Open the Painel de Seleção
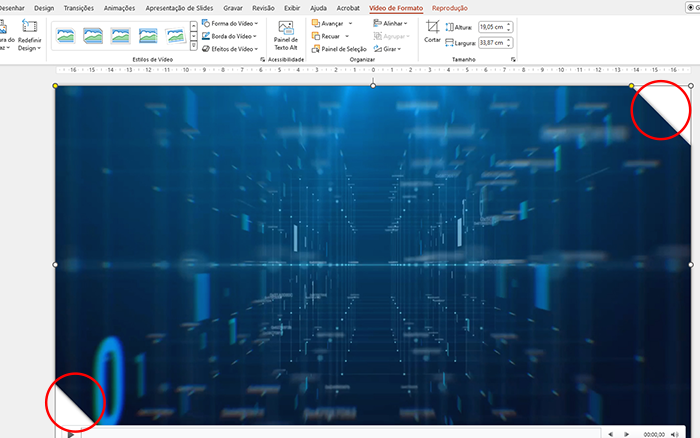This screenshot has height=438, width=700. pos(340,48)
